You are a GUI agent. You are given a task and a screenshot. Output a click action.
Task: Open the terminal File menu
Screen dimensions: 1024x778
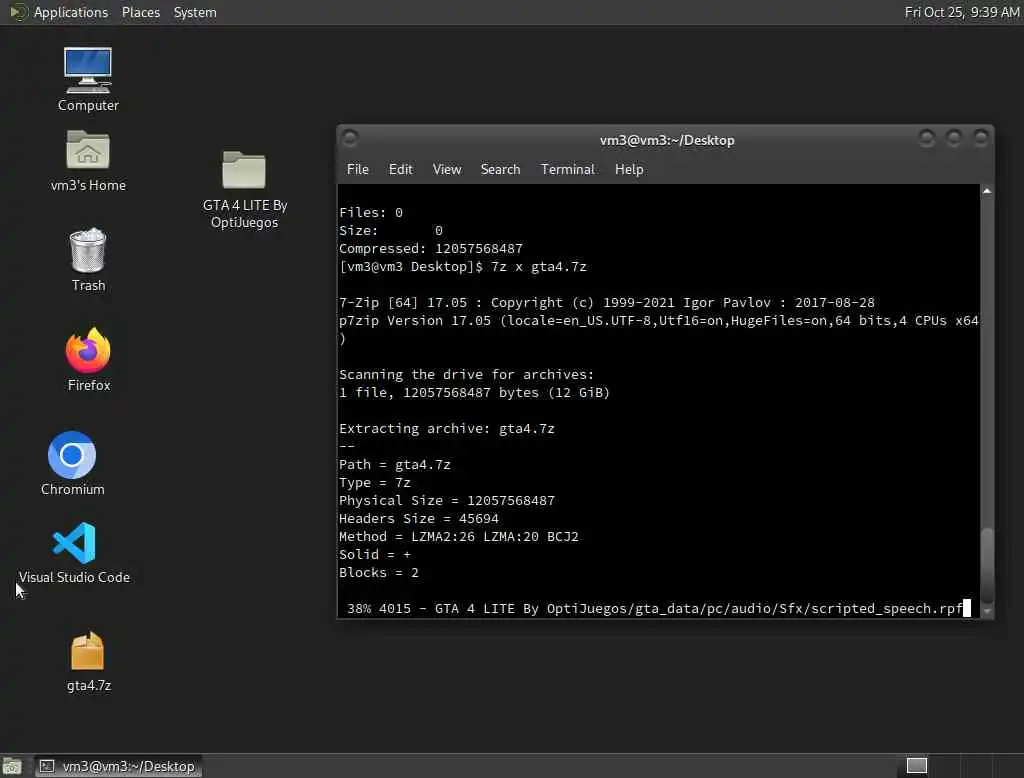(357, 169)
